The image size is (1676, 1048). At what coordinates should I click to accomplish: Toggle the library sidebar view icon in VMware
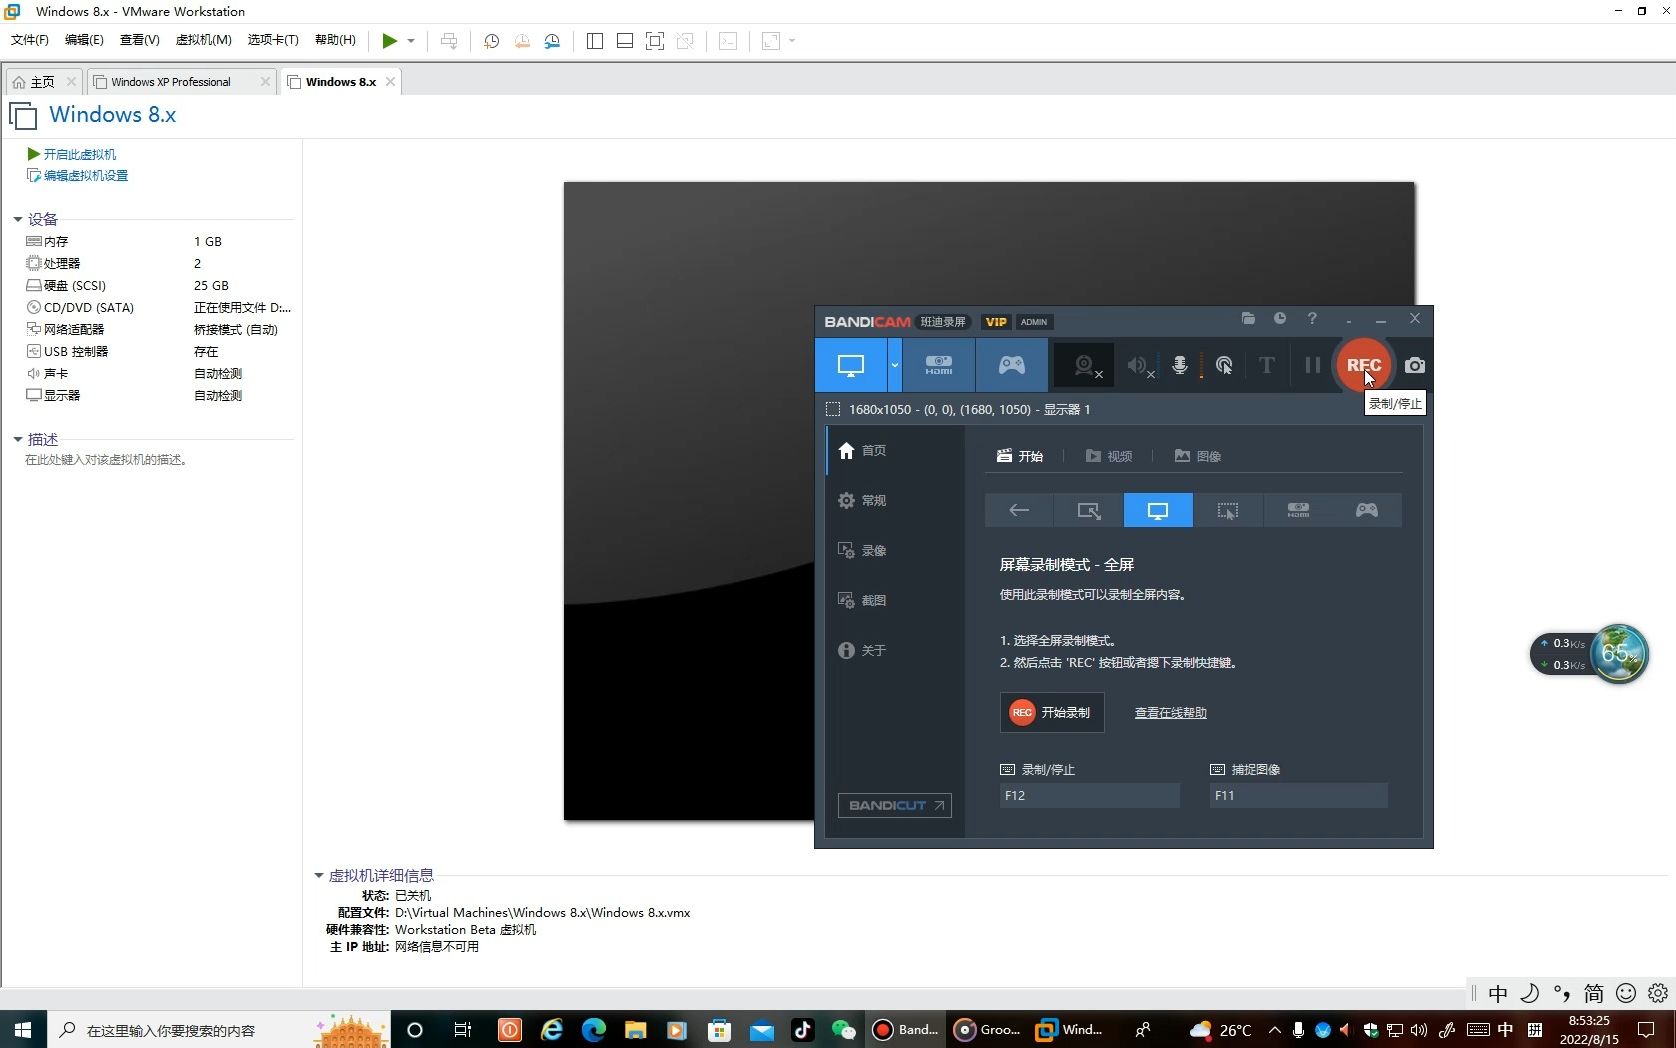(x=594, y=41)
